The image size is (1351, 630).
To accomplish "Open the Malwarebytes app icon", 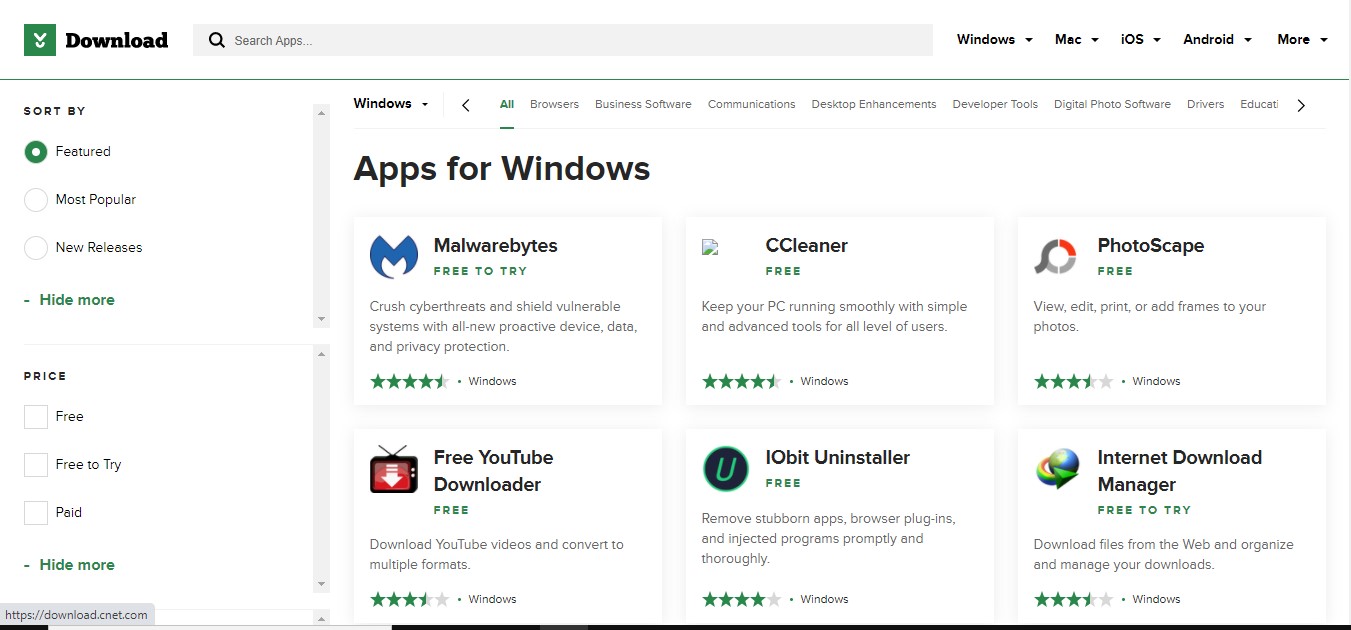I will [x=394, y=256].
